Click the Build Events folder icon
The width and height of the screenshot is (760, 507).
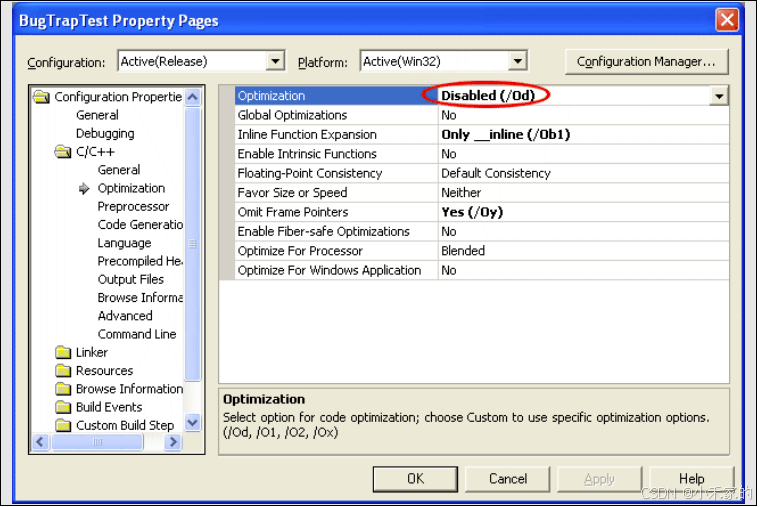63,407
